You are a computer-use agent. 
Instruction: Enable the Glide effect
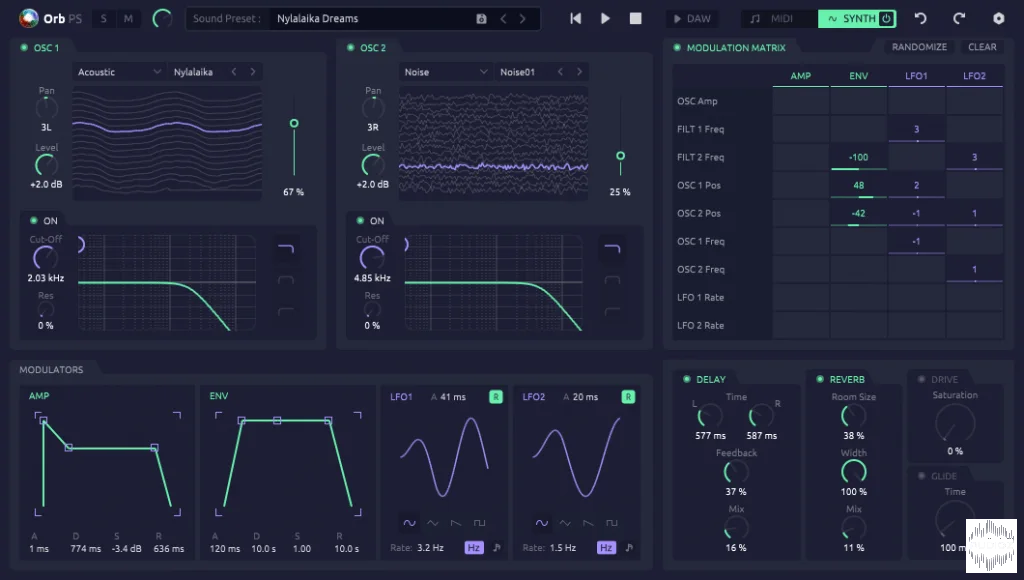pos(921,476)
